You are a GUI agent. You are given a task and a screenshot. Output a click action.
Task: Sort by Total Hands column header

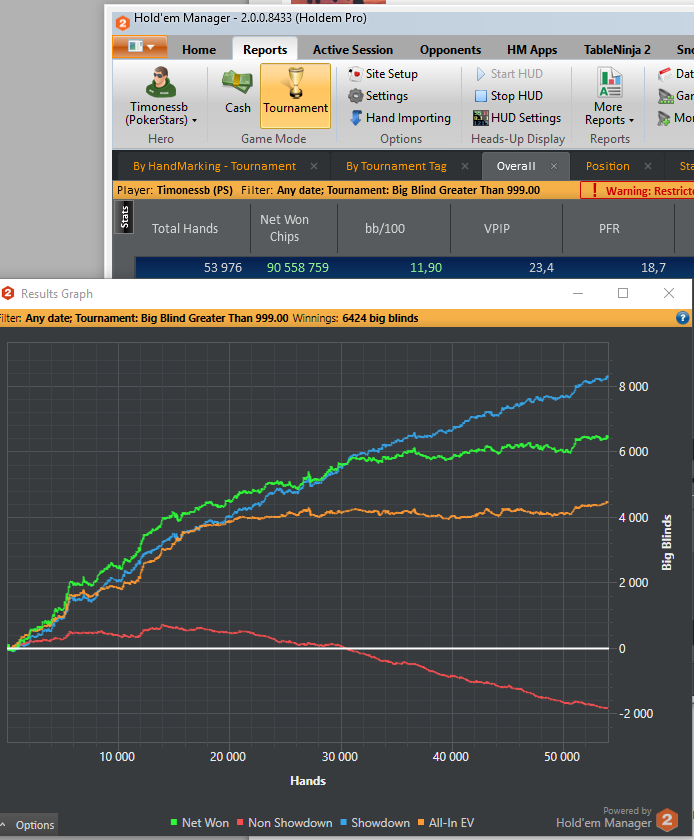coord(185,228)
